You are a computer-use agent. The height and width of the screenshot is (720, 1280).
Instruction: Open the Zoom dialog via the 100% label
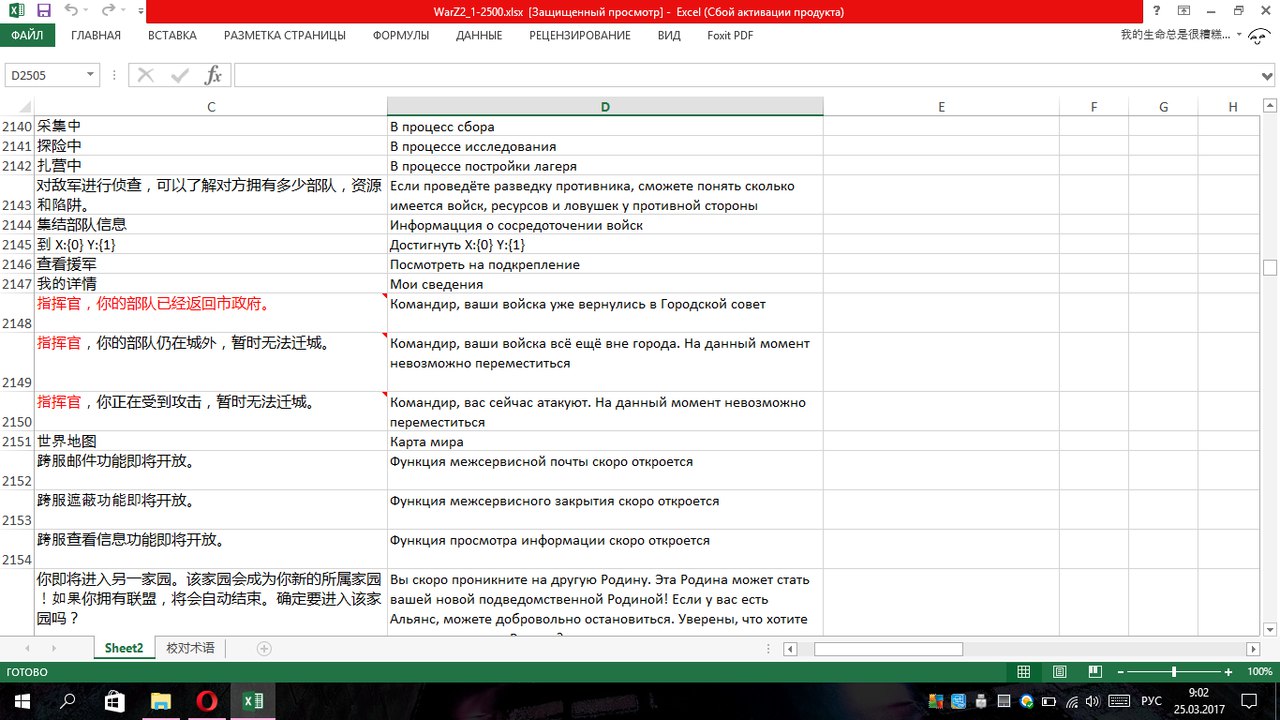click(1260, 672)
